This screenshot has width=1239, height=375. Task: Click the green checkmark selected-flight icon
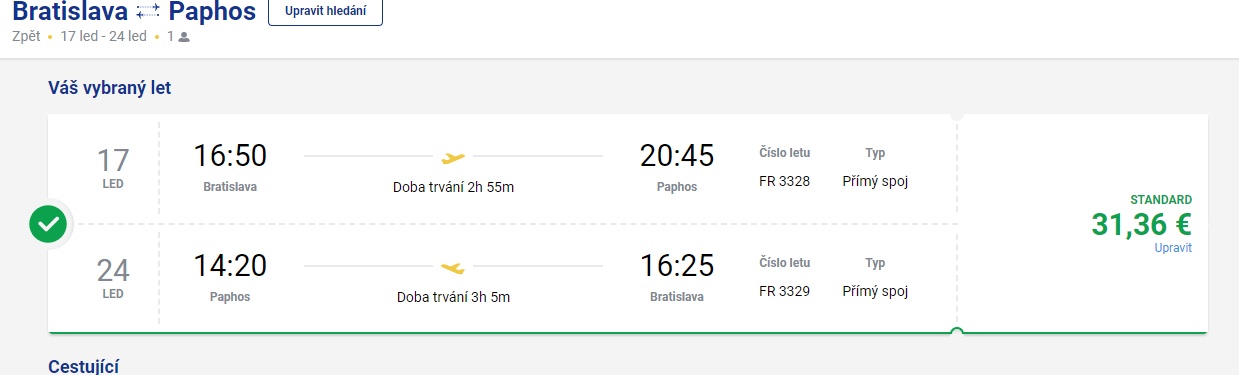point(48,224)
